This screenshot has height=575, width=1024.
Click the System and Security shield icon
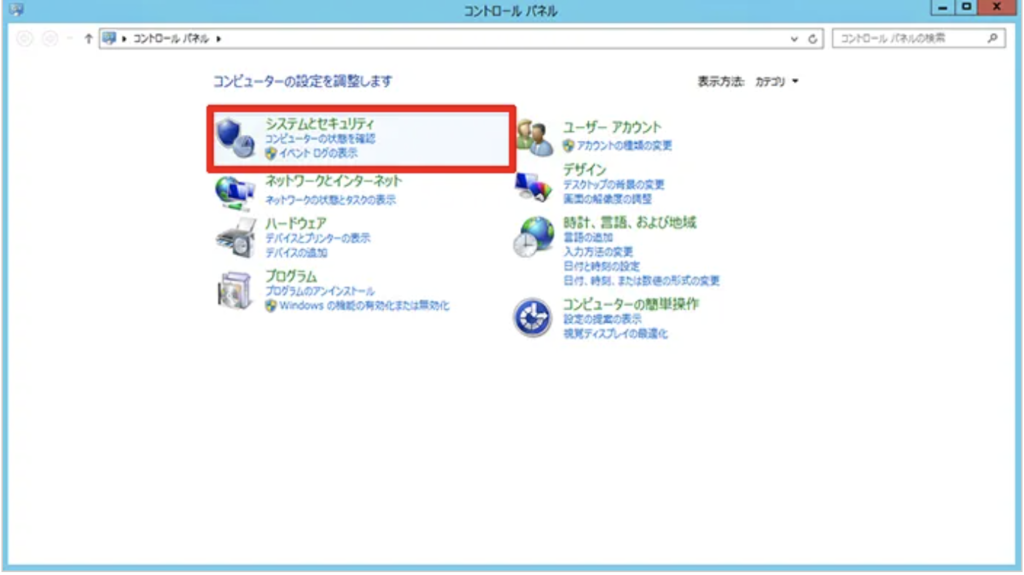click(236, 138)
